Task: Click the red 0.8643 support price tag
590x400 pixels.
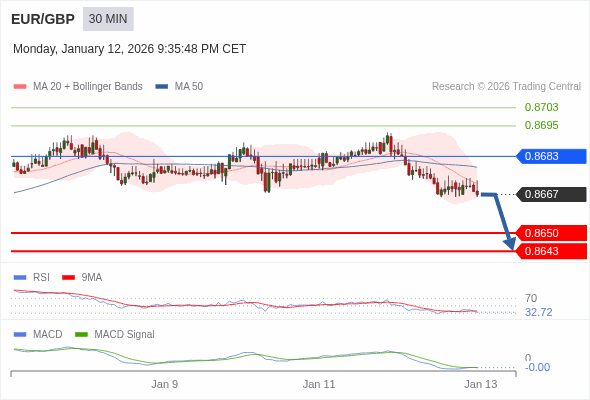Action: click(551, 251)
